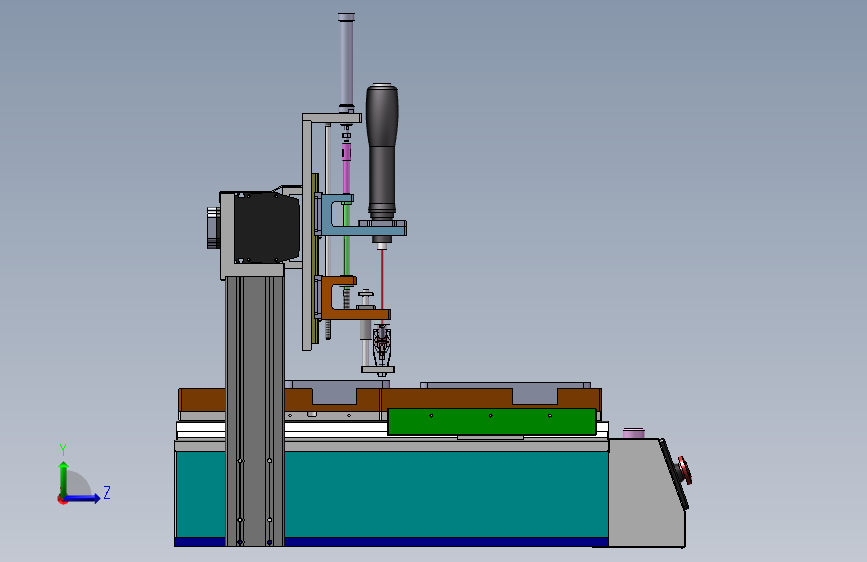Select the black electric screwdriver body
The height and width of the screenshot is (562, 867).
(382, 151)
